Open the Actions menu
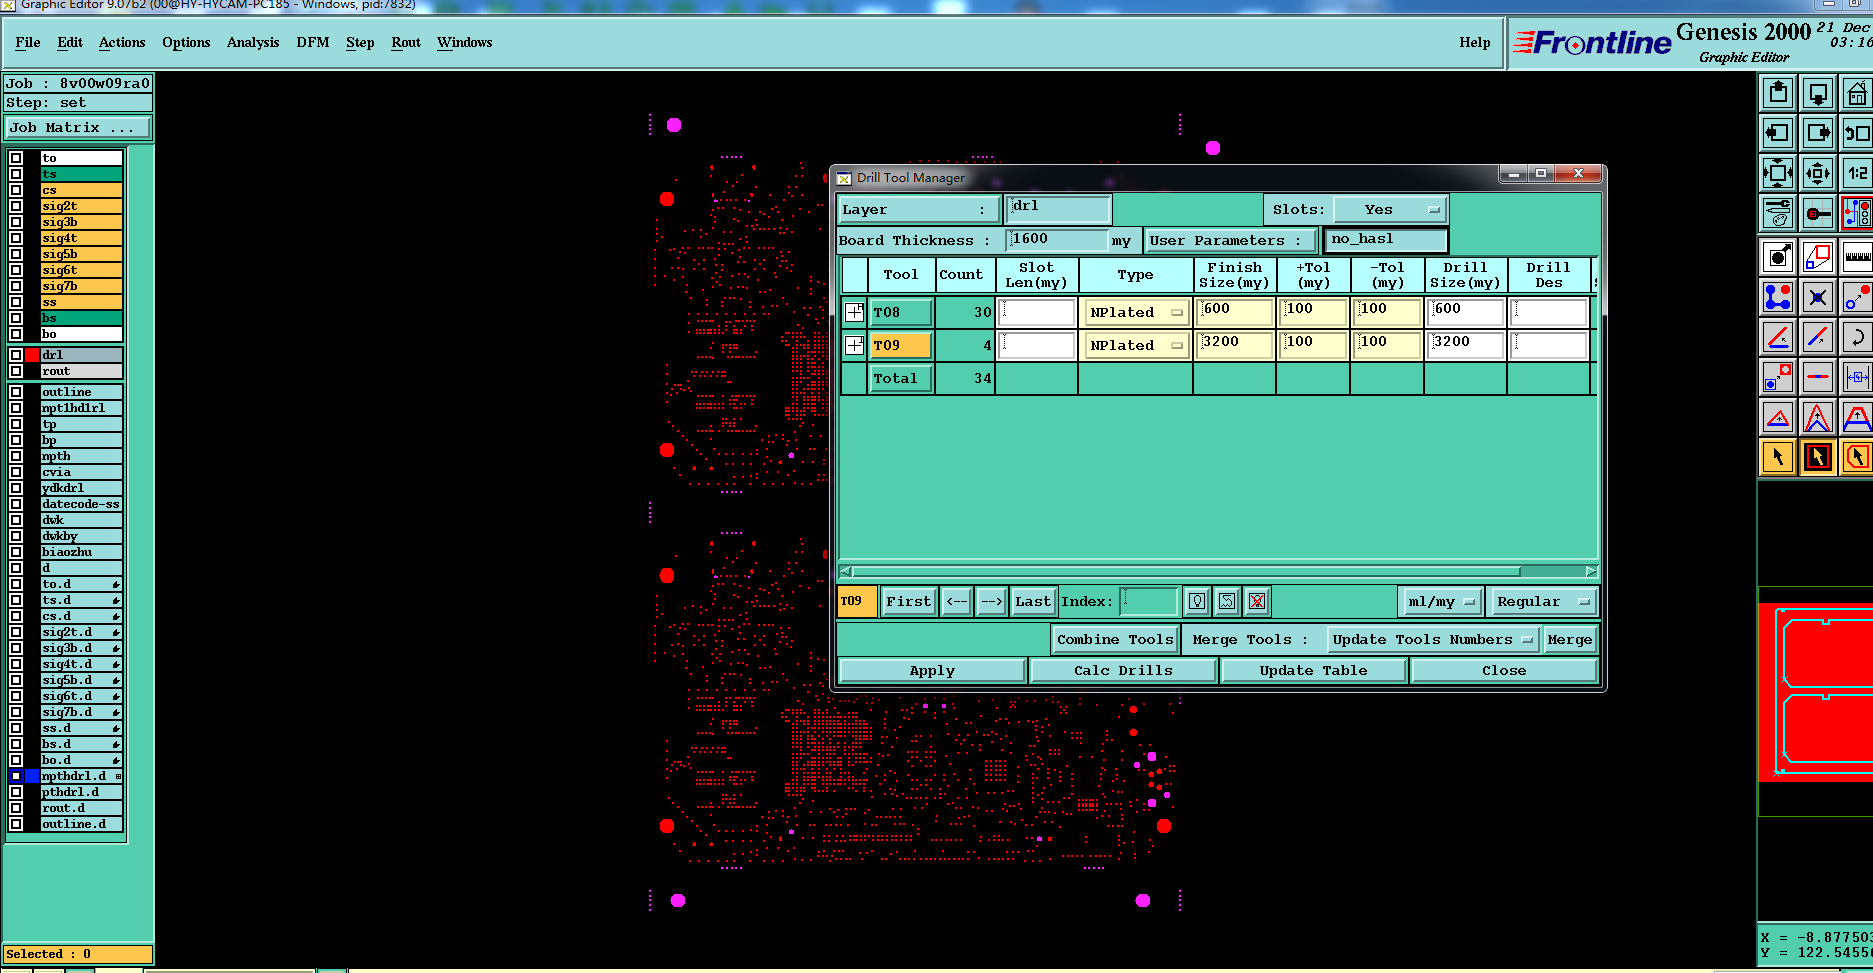Viewport: 1873px width, 973px height. pyautogui.click(x=122, y=42)
